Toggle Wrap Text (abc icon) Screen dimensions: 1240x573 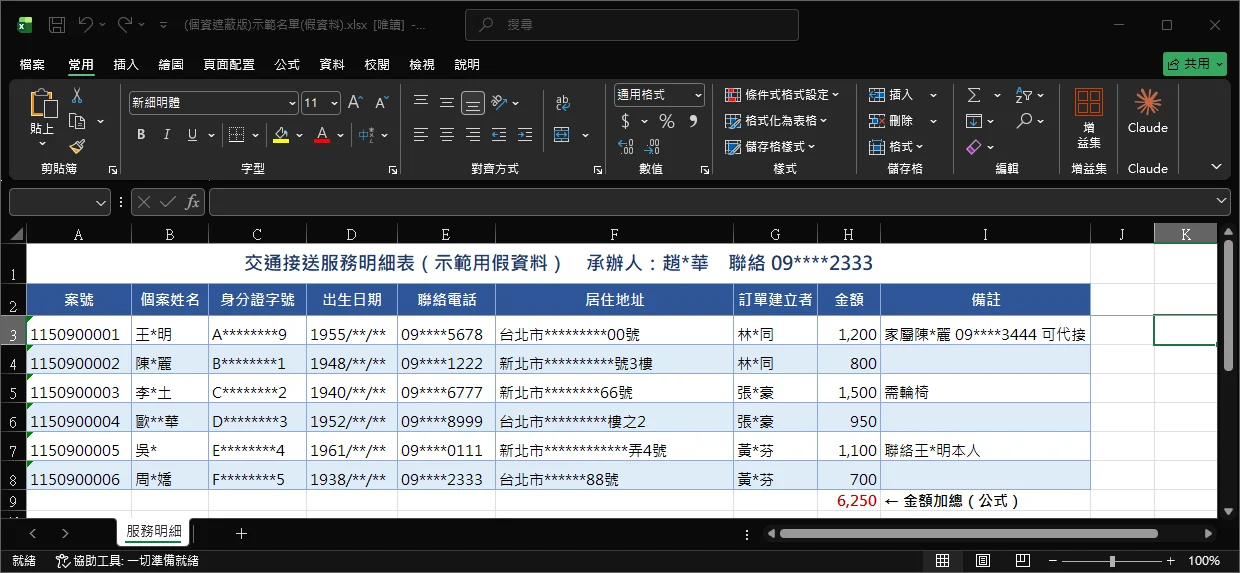tap(563, 102)
